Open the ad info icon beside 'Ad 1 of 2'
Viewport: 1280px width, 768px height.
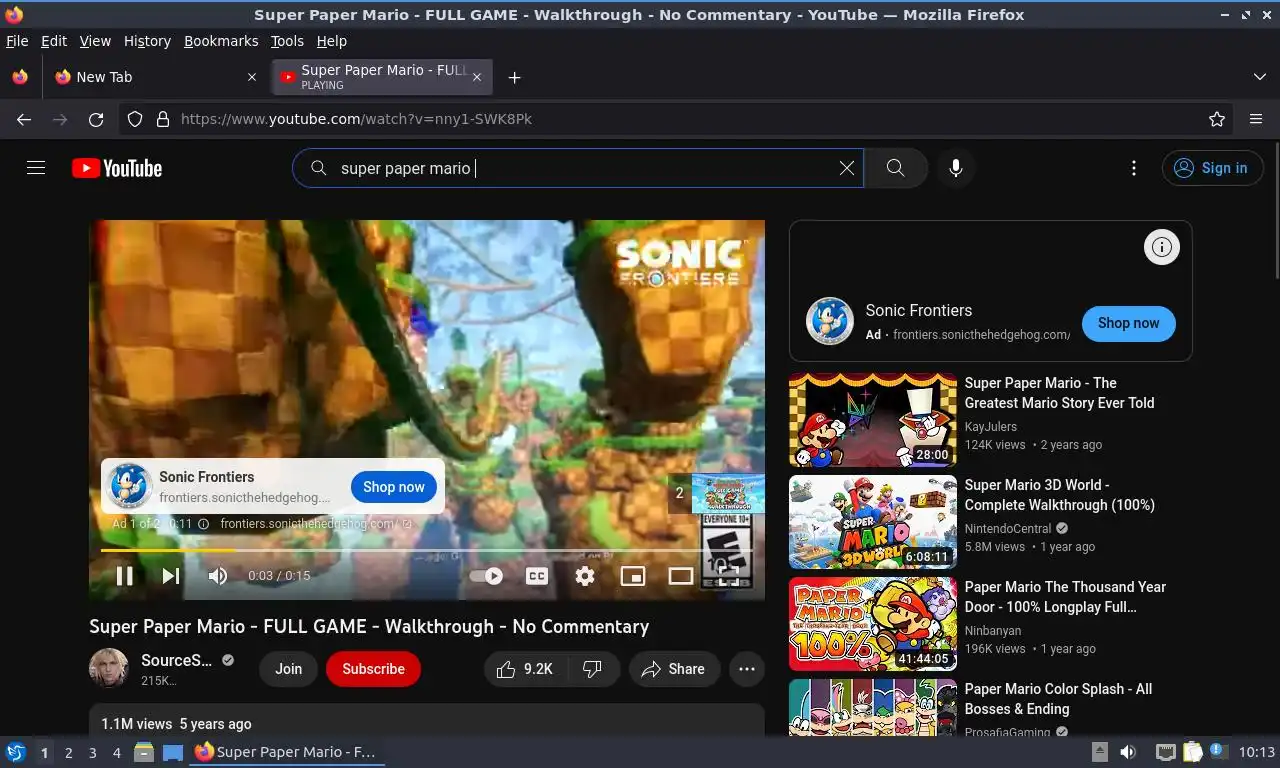coord(203,524)
